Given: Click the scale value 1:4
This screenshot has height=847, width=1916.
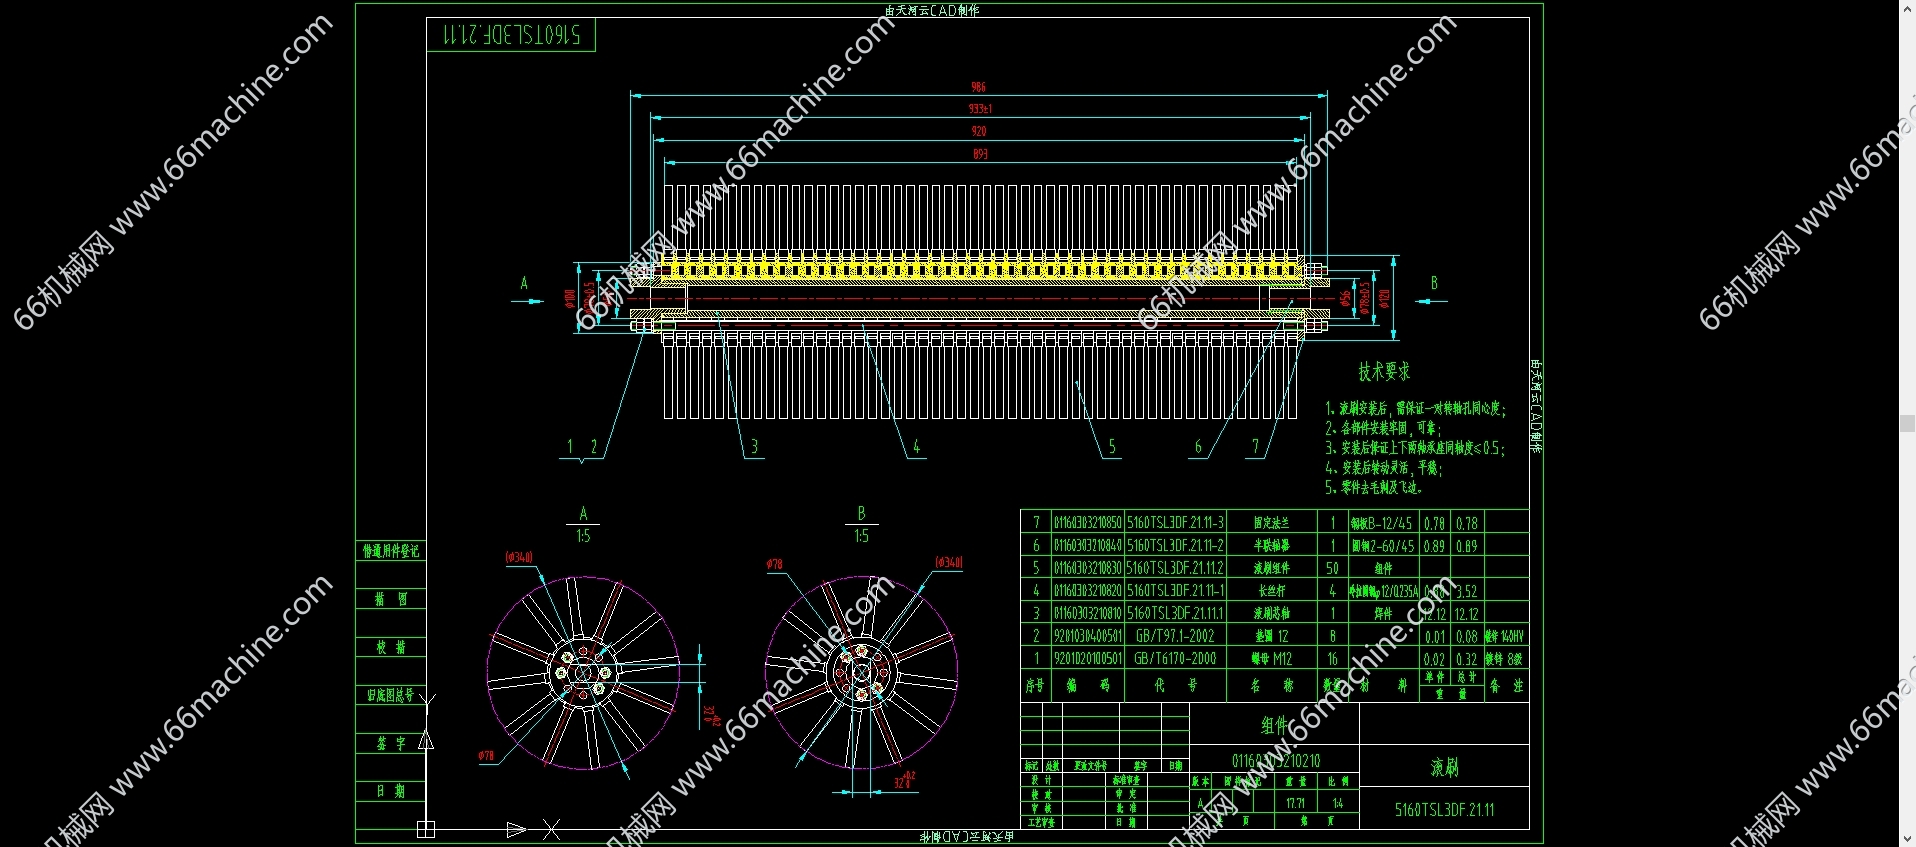Looking at the screenshot, I should pyautogui.click(x=1337, y=803).
